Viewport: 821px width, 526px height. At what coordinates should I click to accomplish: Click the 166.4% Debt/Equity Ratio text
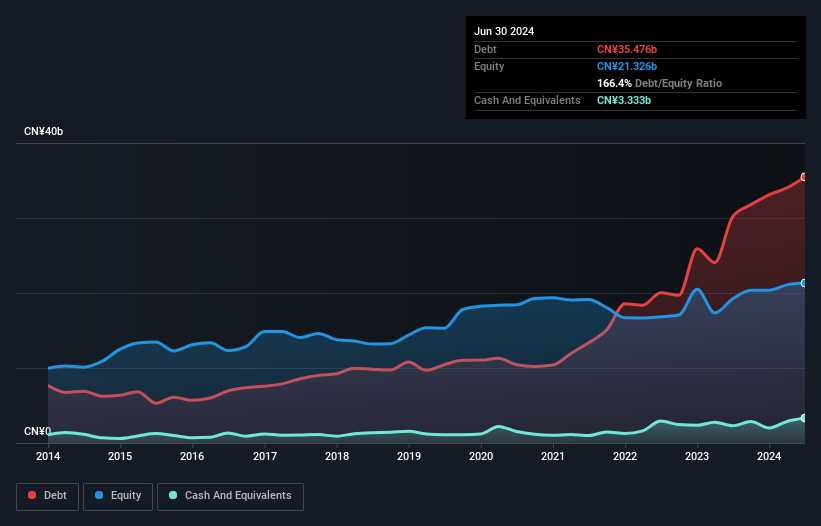coord(659,83)
